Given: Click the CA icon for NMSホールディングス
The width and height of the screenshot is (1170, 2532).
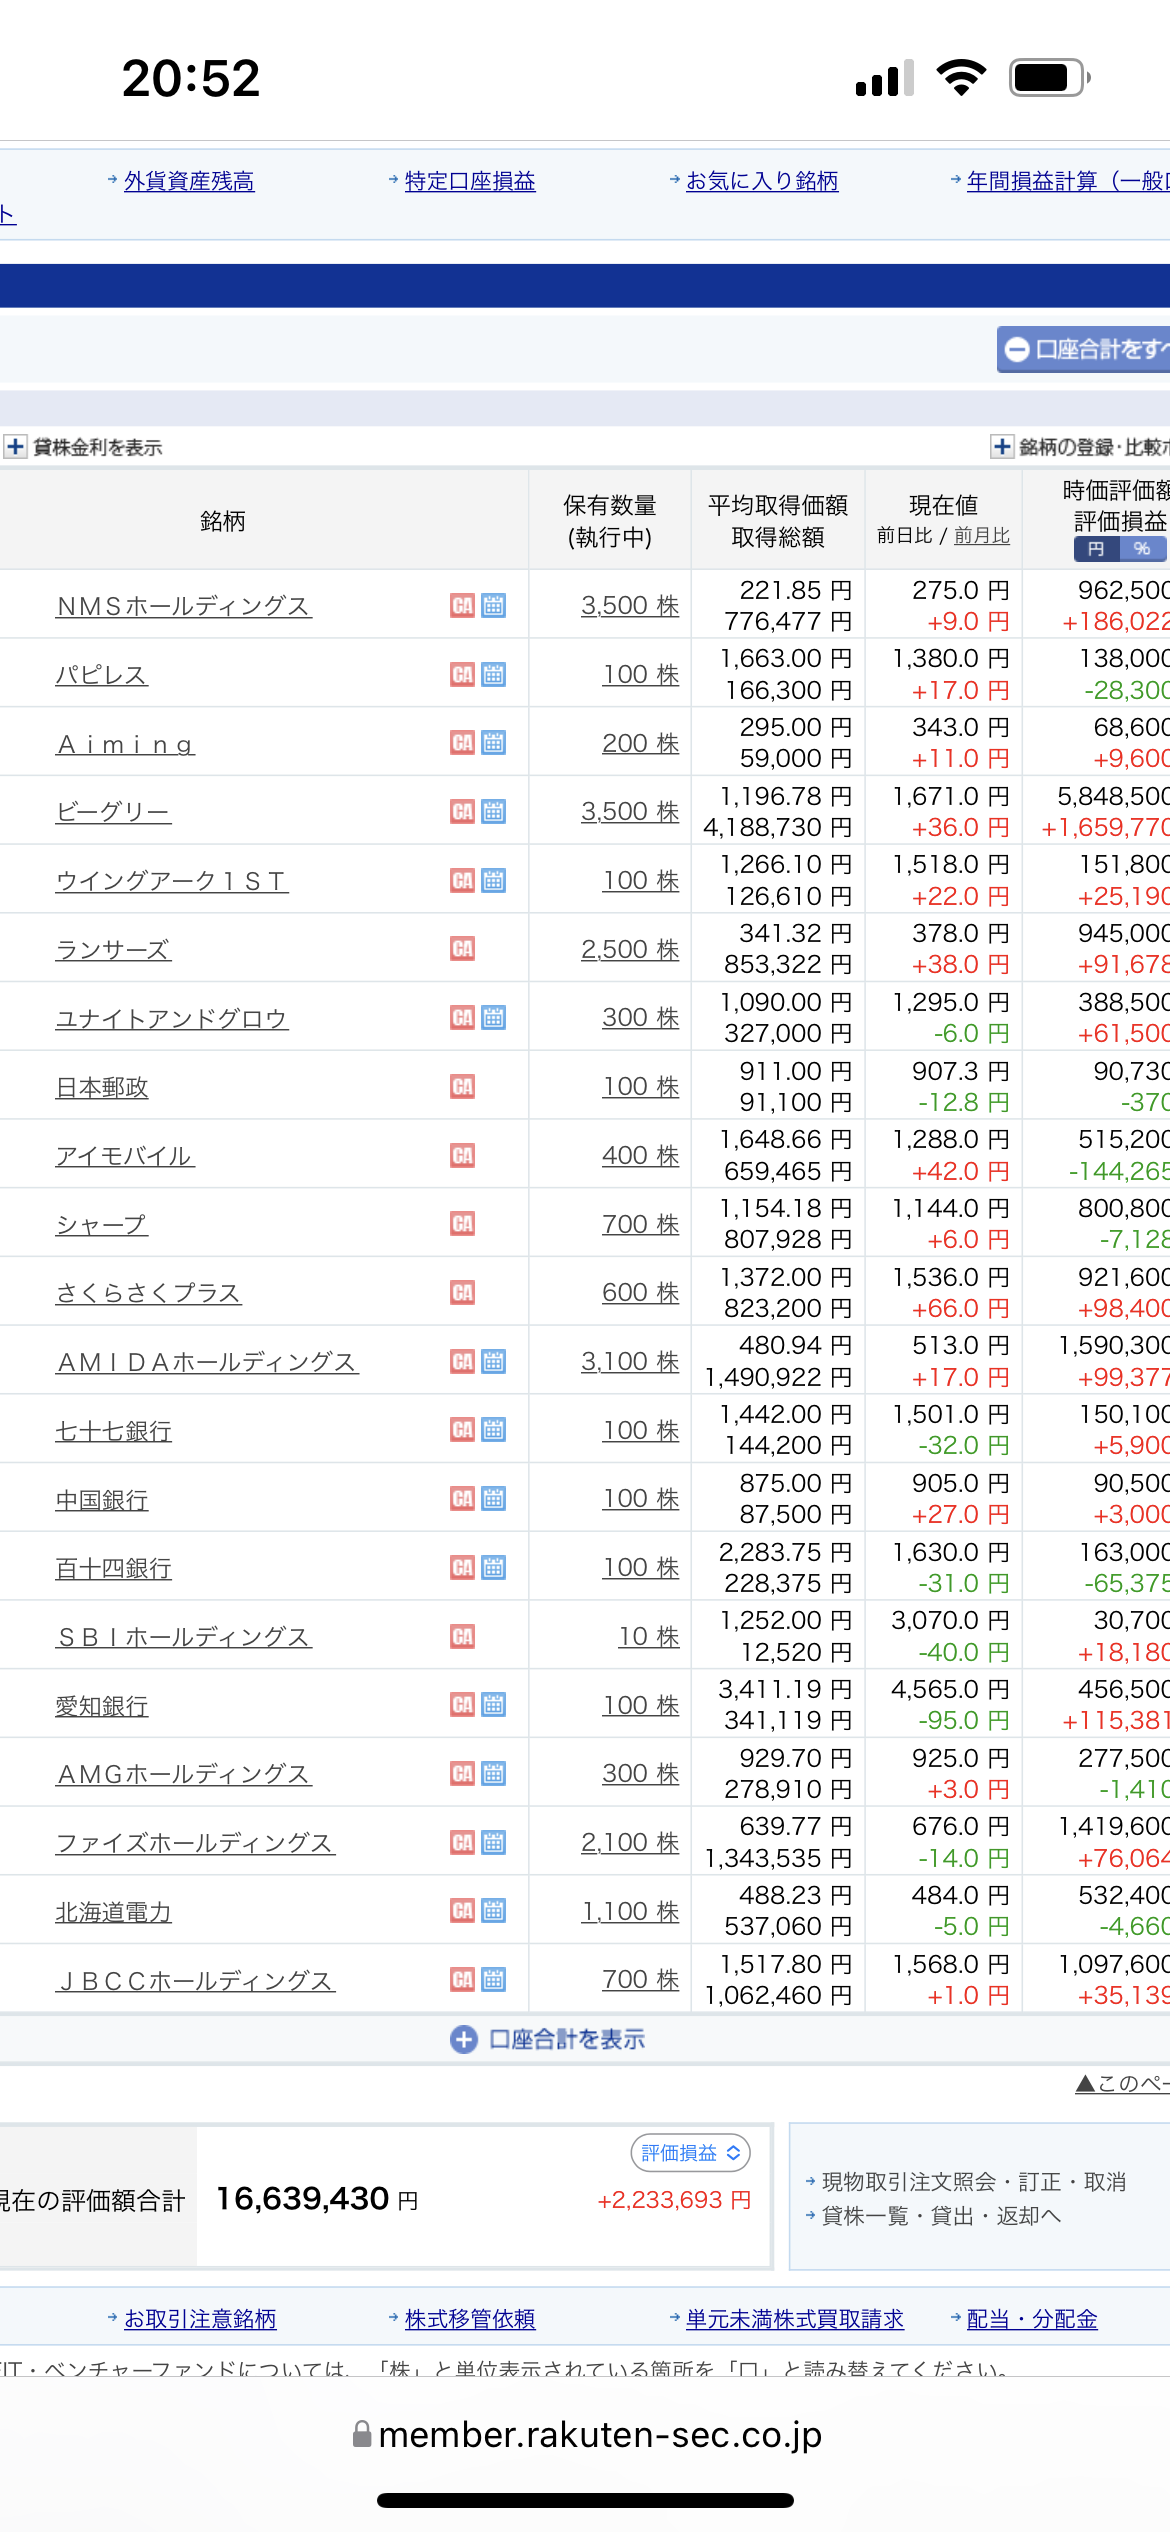Looking at the screenshot, I should pos(462,605).
